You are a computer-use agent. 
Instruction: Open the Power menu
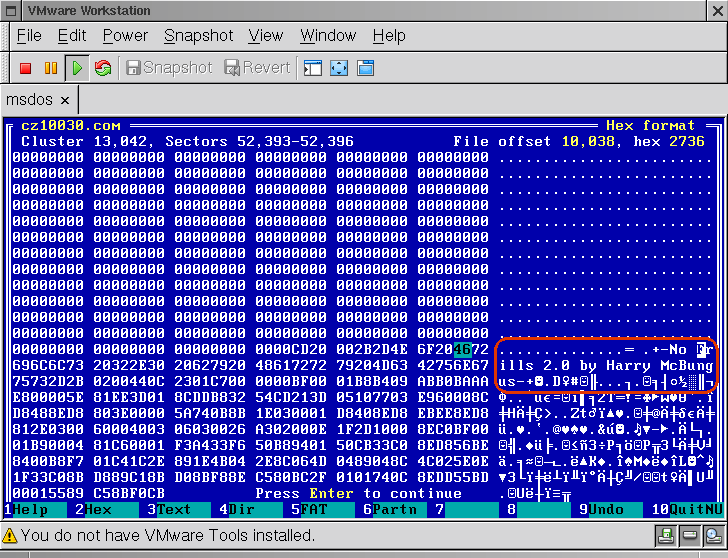click(125, 36)
